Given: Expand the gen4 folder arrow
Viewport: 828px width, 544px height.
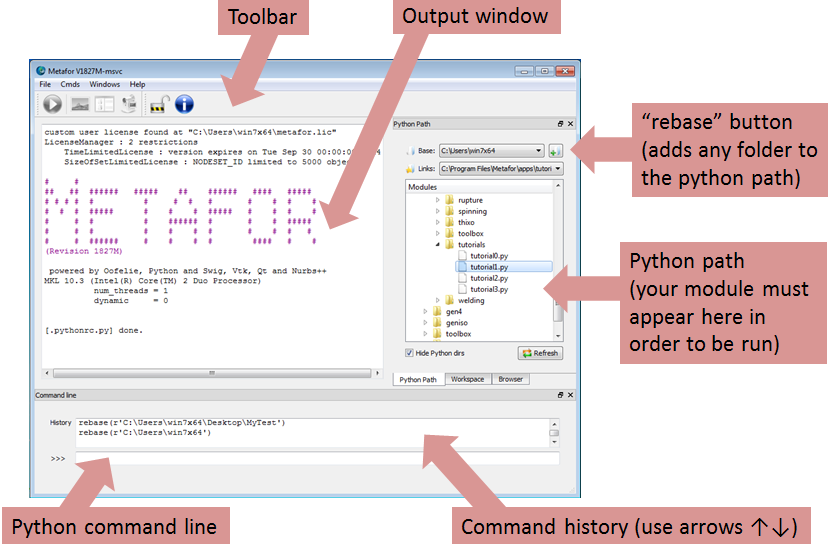Looking at the screenshot, I should point(425,312).
